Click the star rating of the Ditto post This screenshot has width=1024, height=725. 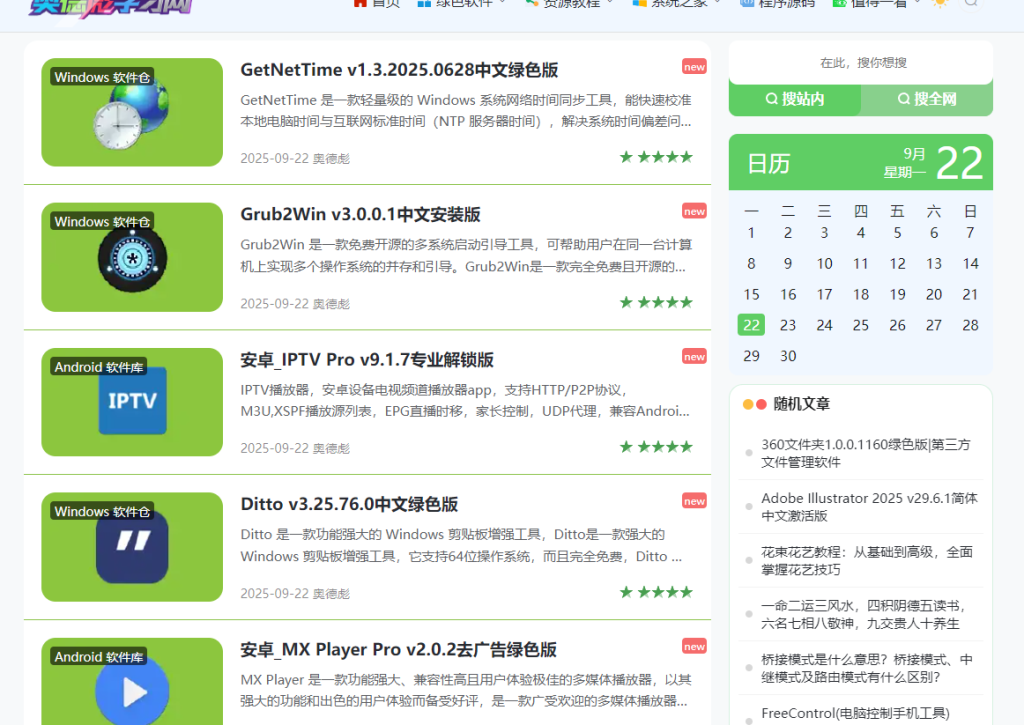point(656,592)
